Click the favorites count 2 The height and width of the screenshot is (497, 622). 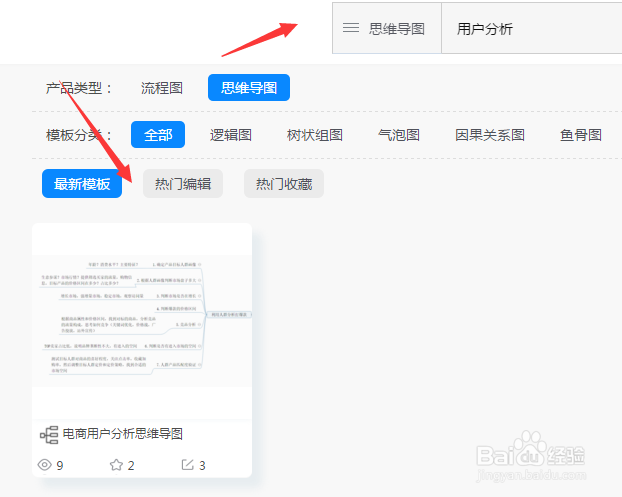click(131, 465)
